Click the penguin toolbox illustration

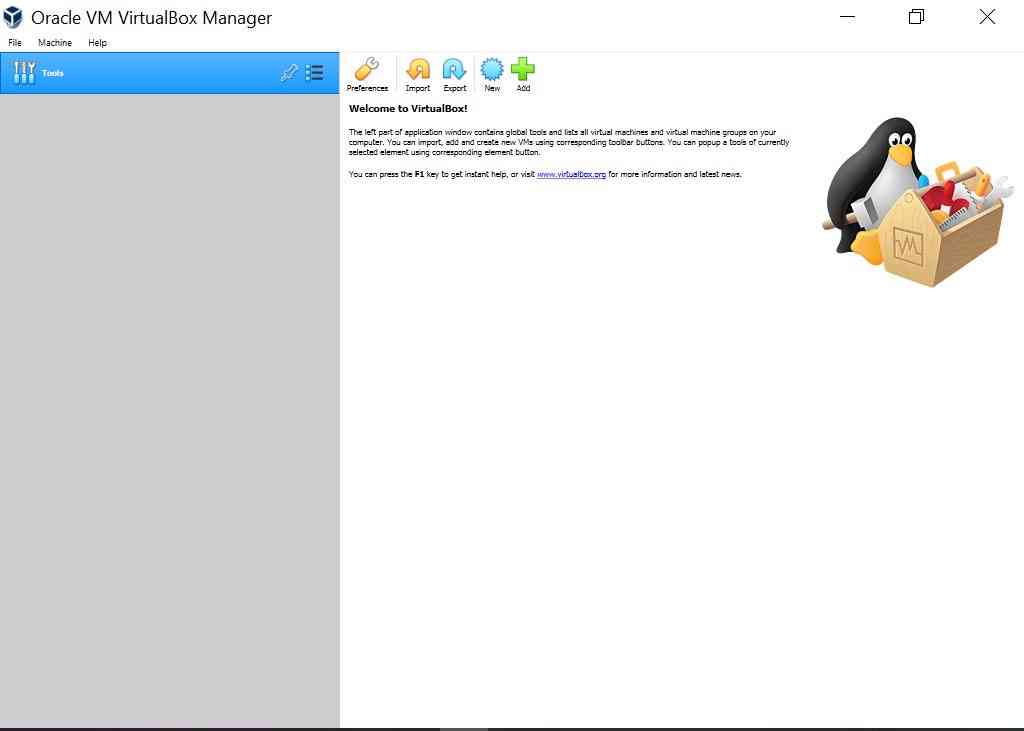pyautogui.click(x=918, y=202)
